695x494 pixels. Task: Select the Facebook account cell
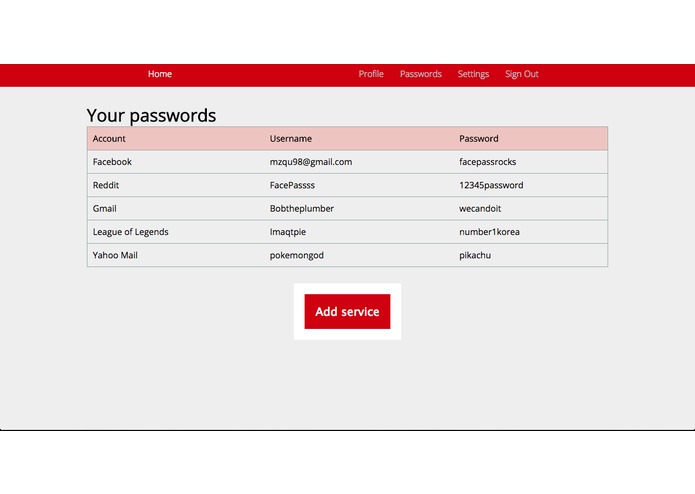pos(112,162)
